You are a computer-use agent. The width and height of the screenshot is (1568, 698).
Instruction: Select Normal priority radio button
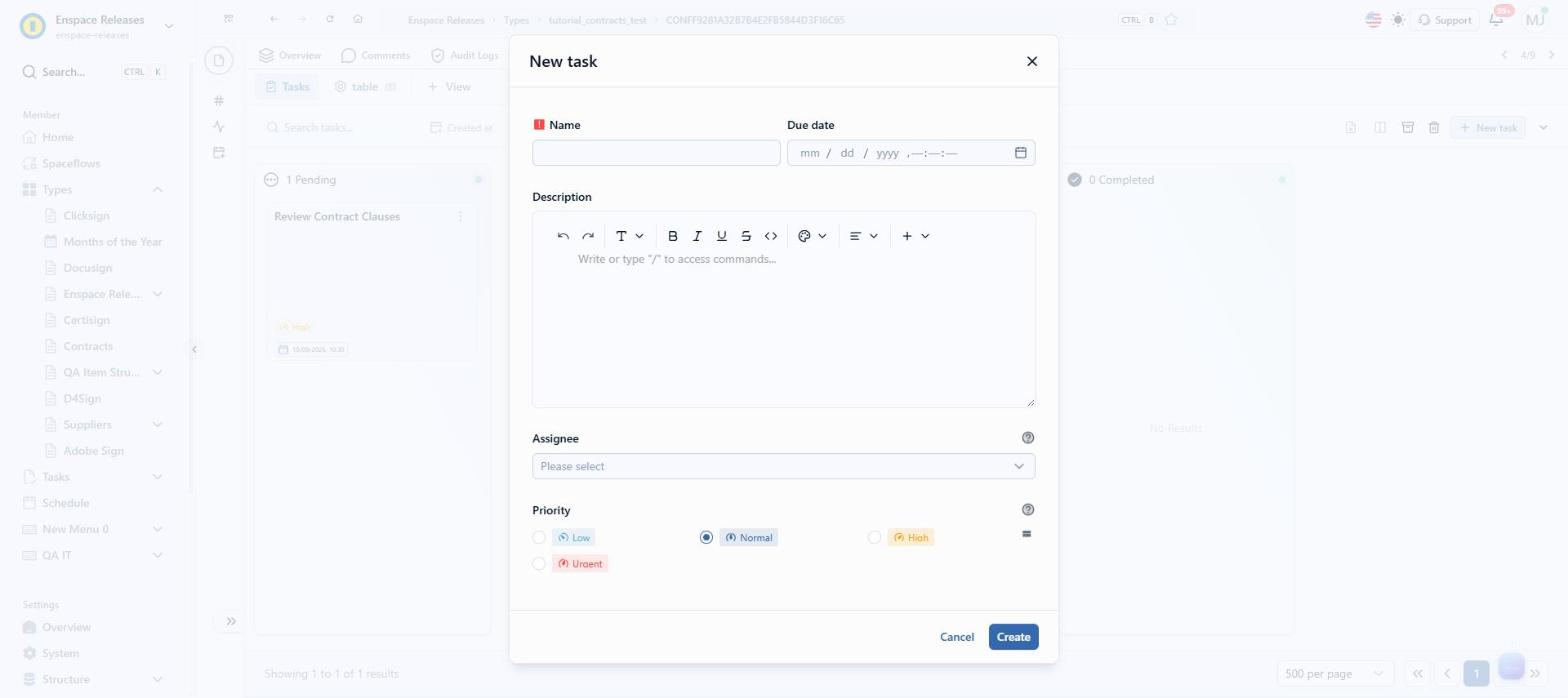coord(706,537)
